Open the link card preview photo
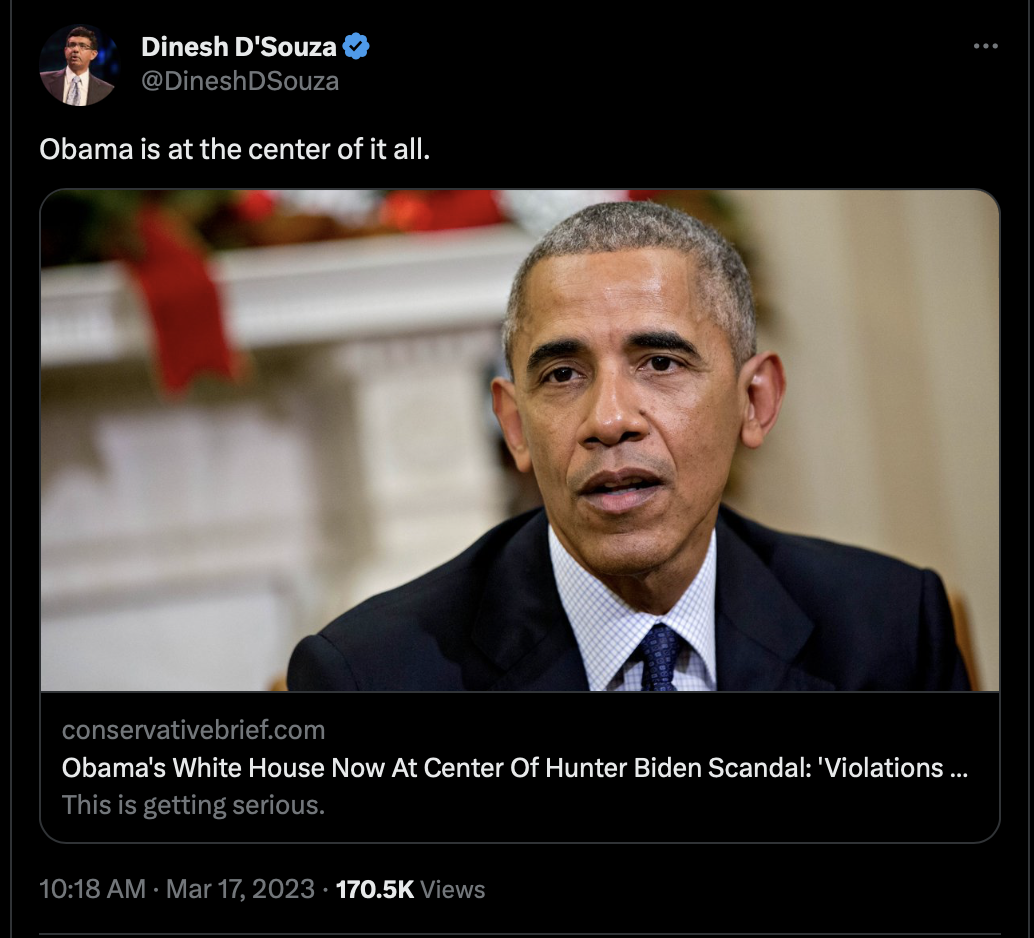Image resolution: width=1034 pixels, height=938 pixels. [520, 441]
